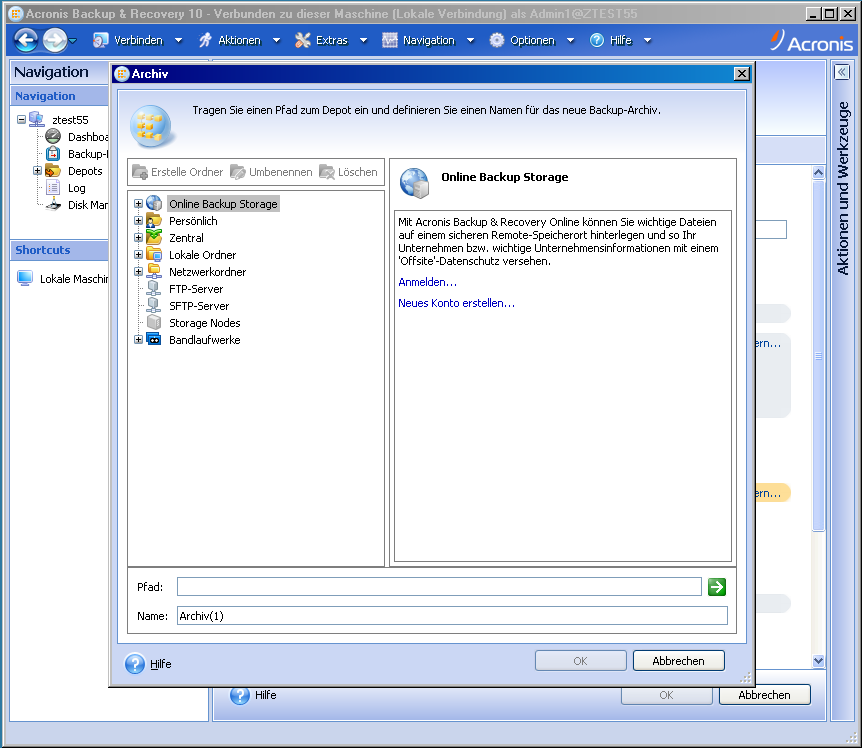Image resolution: width=862 pixels, height=748 pixels.
Task: Expand the Netzwerkordner node
Action: [x=139, y=272]
